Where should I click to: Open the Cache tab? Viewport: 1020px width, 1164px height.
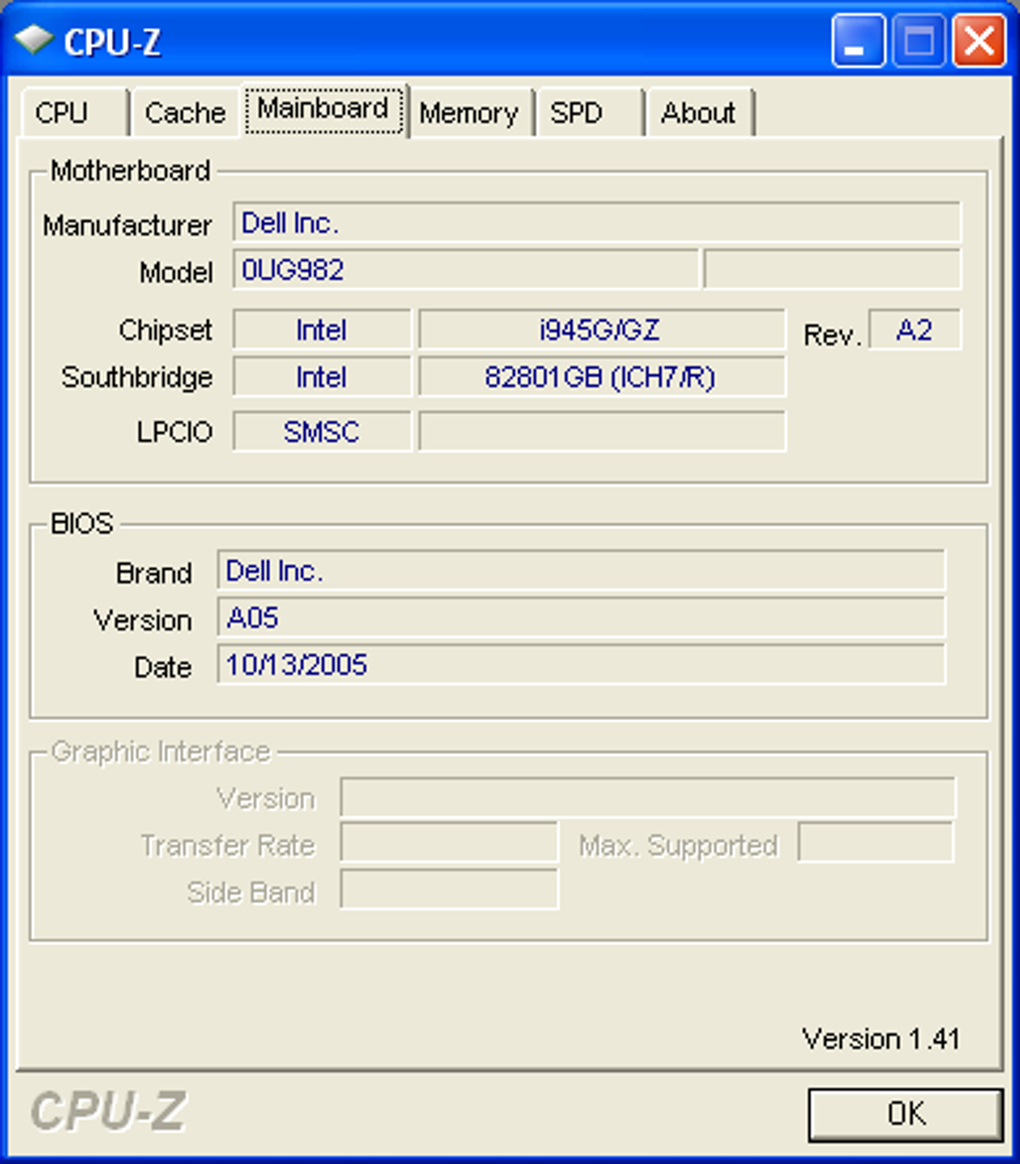click(185, 113)
